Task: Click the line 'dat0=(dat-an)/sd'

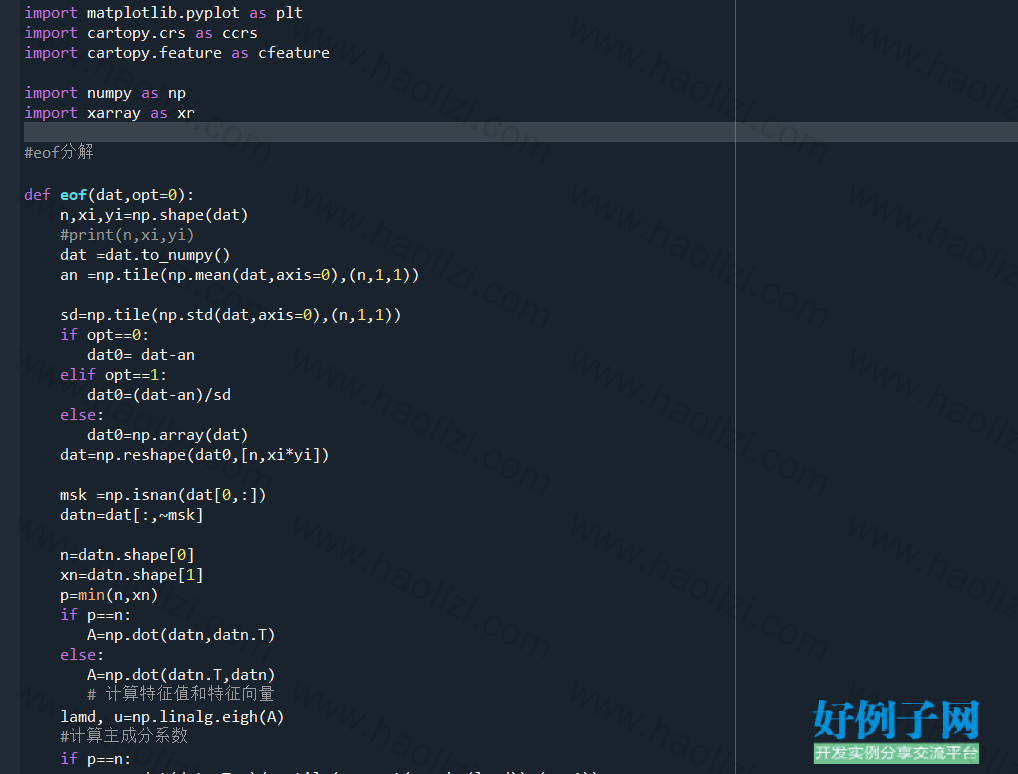Action: click(x=159, y=395)
